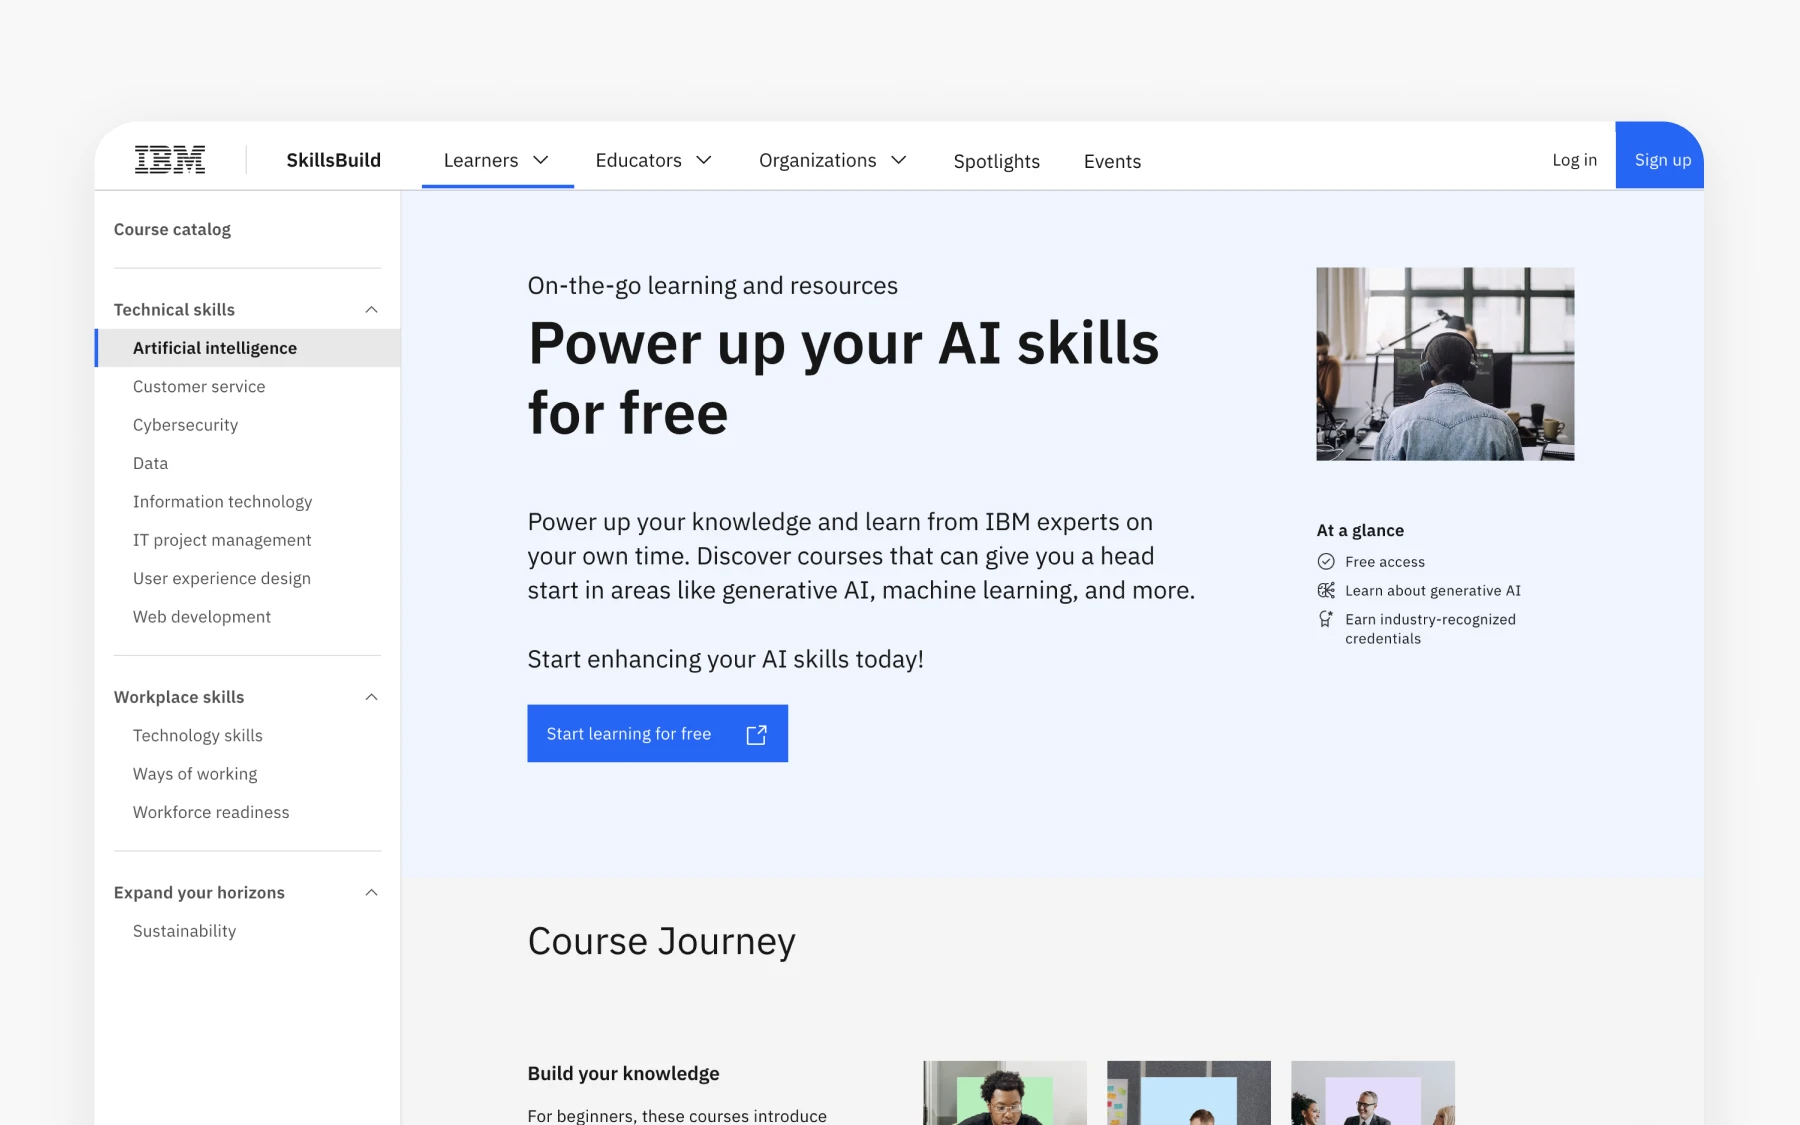Image resolution: width=1800 pixels, height=1125 pixels.
Task: Click Earn industry-recognized credentials text
Action: coord(1430,629)
